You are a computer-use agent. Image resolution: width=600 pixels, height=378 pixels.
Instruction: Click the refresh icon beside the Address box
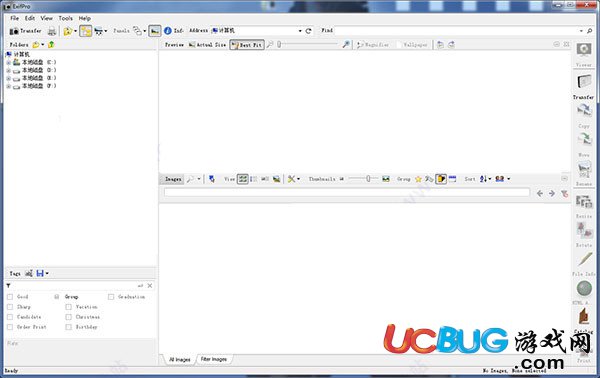(308, 31)
